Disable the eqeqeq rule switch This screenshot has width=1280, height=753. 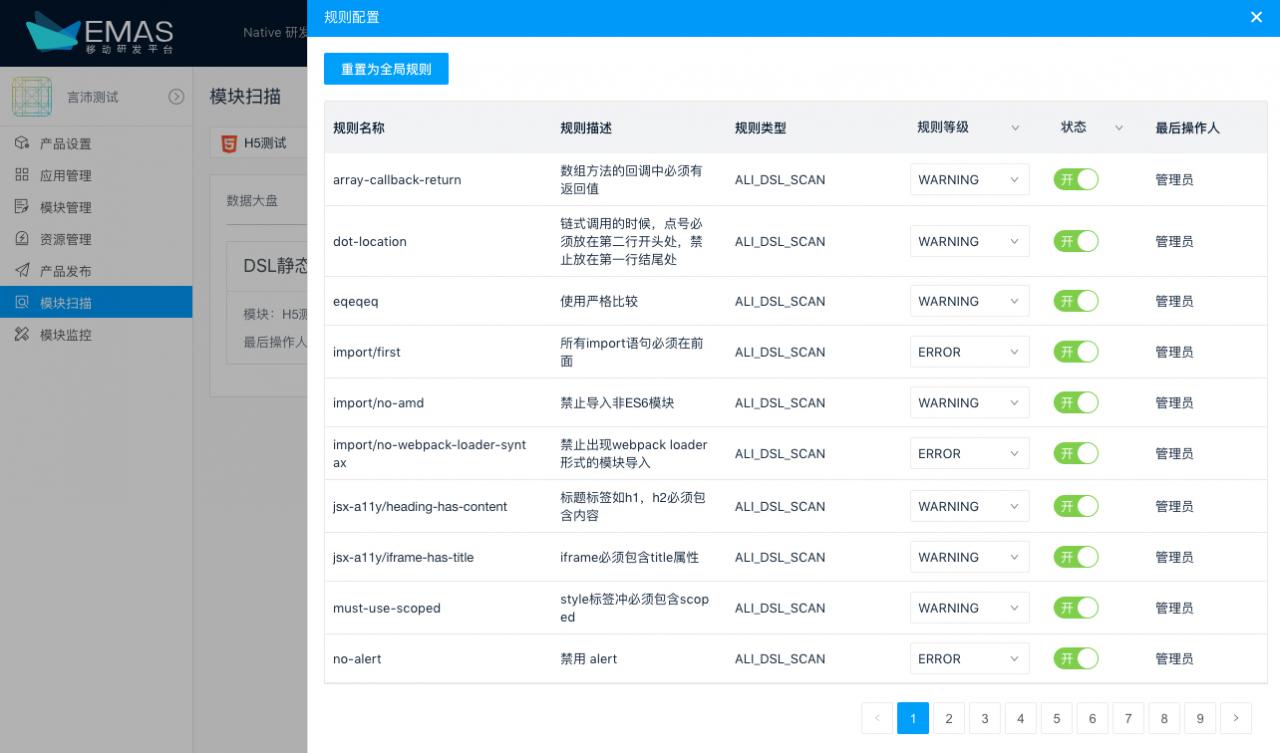(1076, 301)
